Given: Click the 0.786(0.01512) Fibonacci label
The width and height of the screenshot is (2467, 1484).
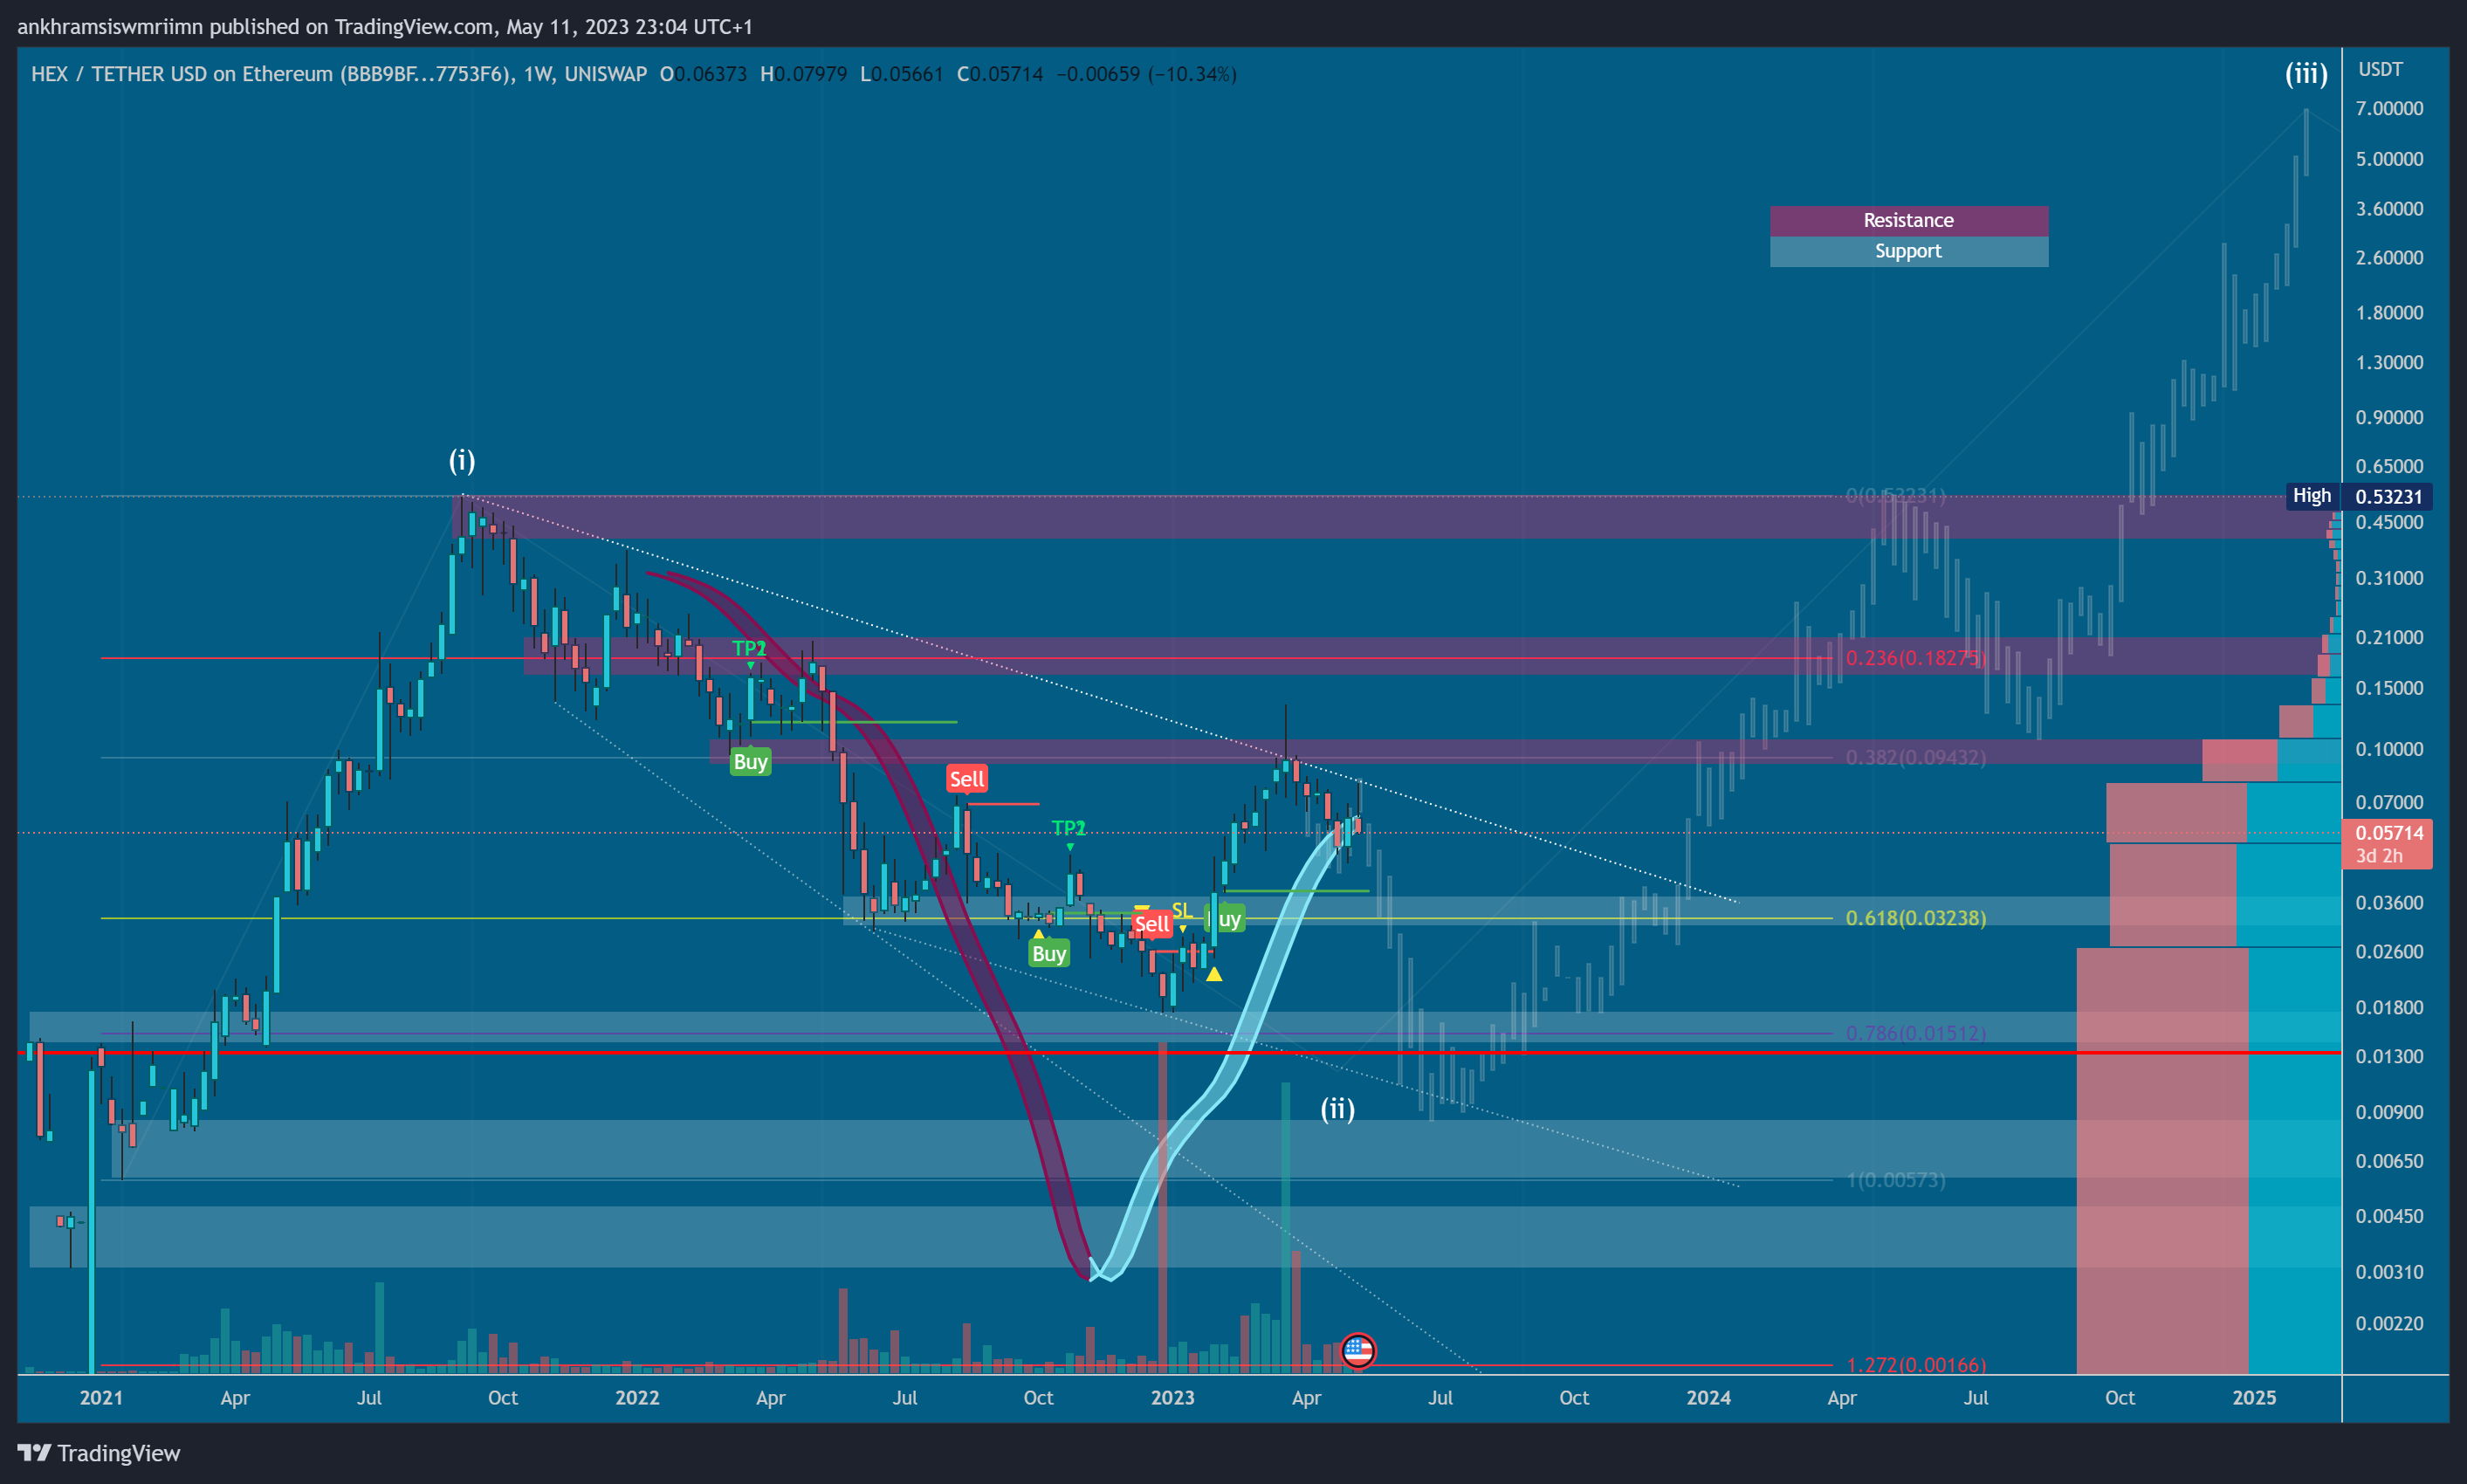Looking at the screenshot, I should 1915,1033.
